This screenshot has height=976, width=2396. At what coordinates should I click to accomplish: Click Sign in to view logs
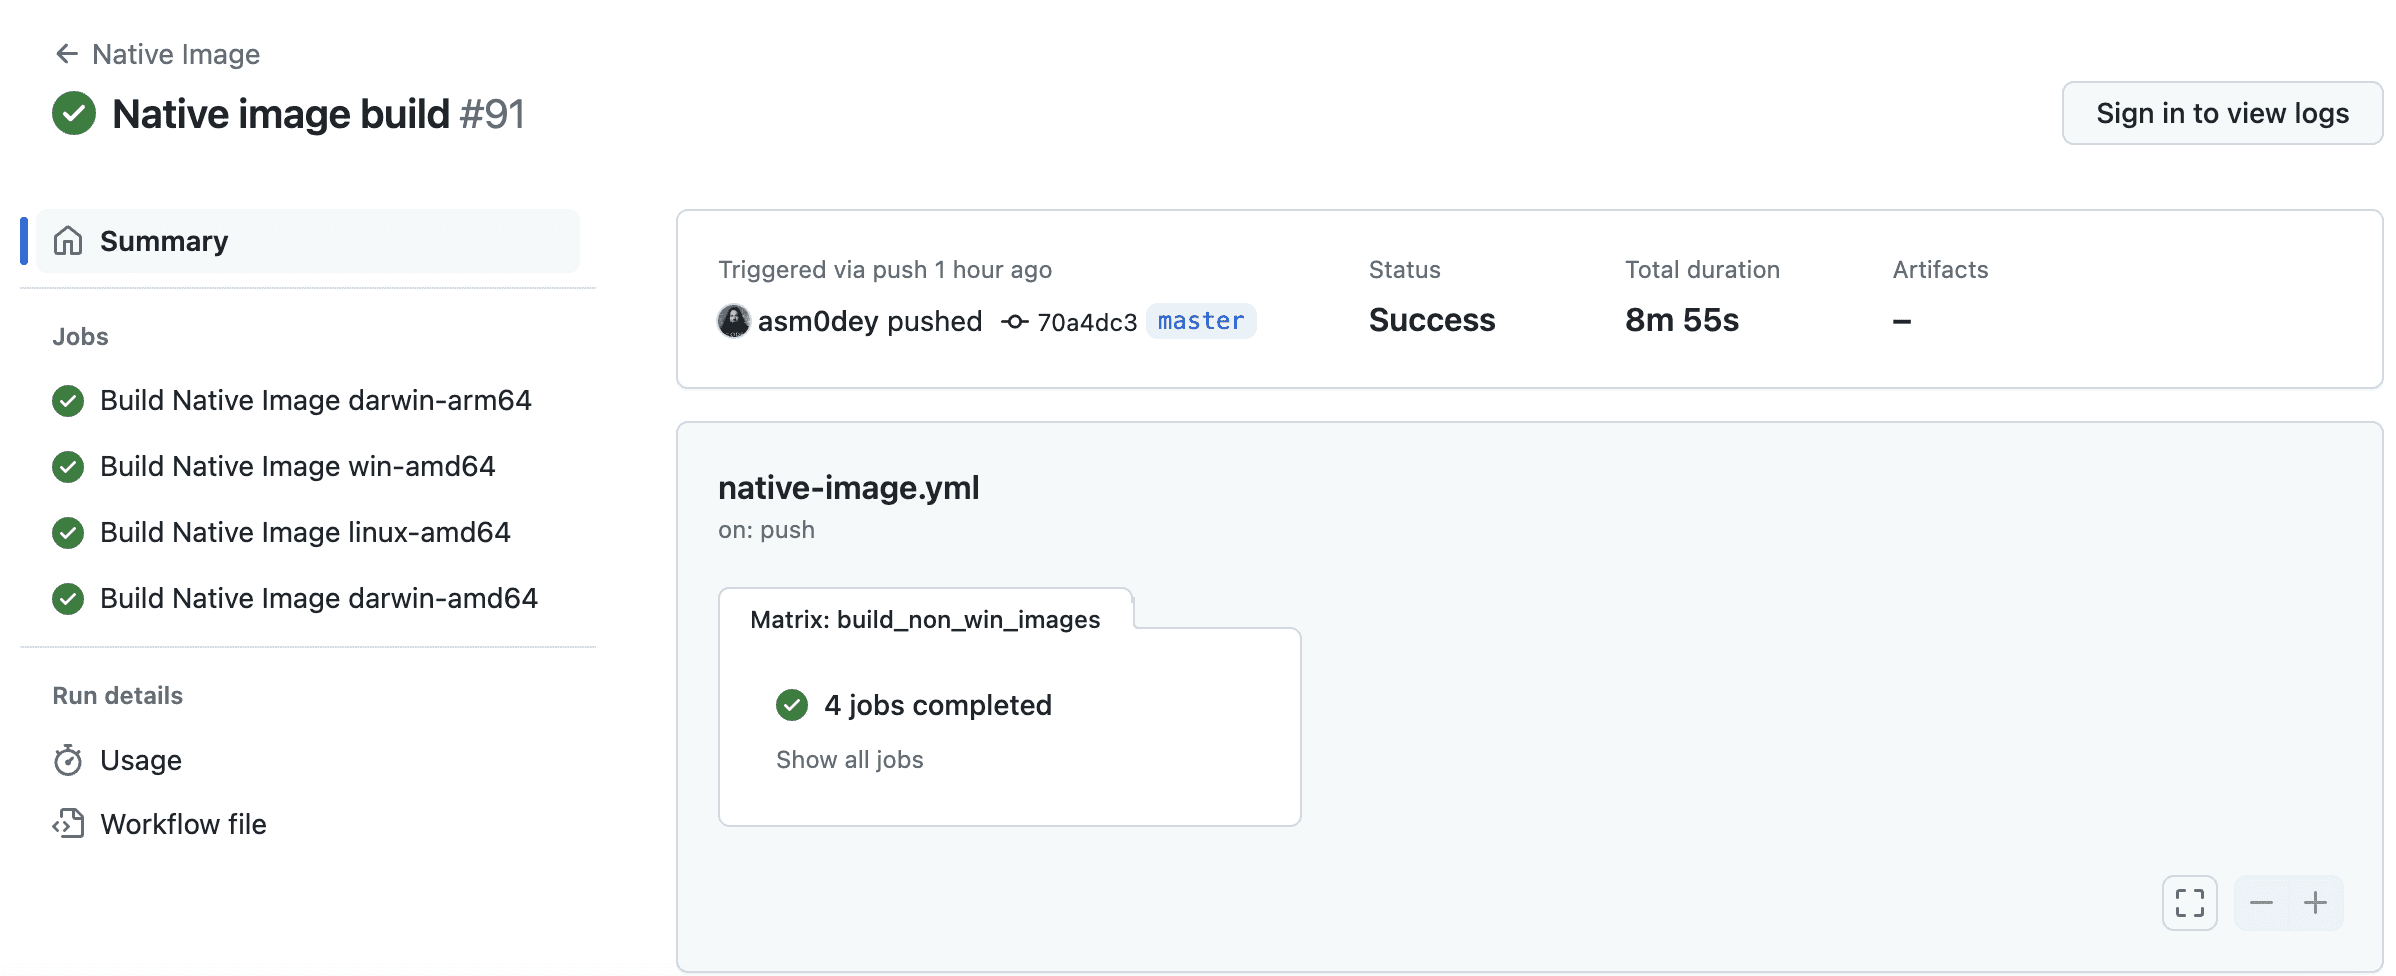coord(2222,113)
